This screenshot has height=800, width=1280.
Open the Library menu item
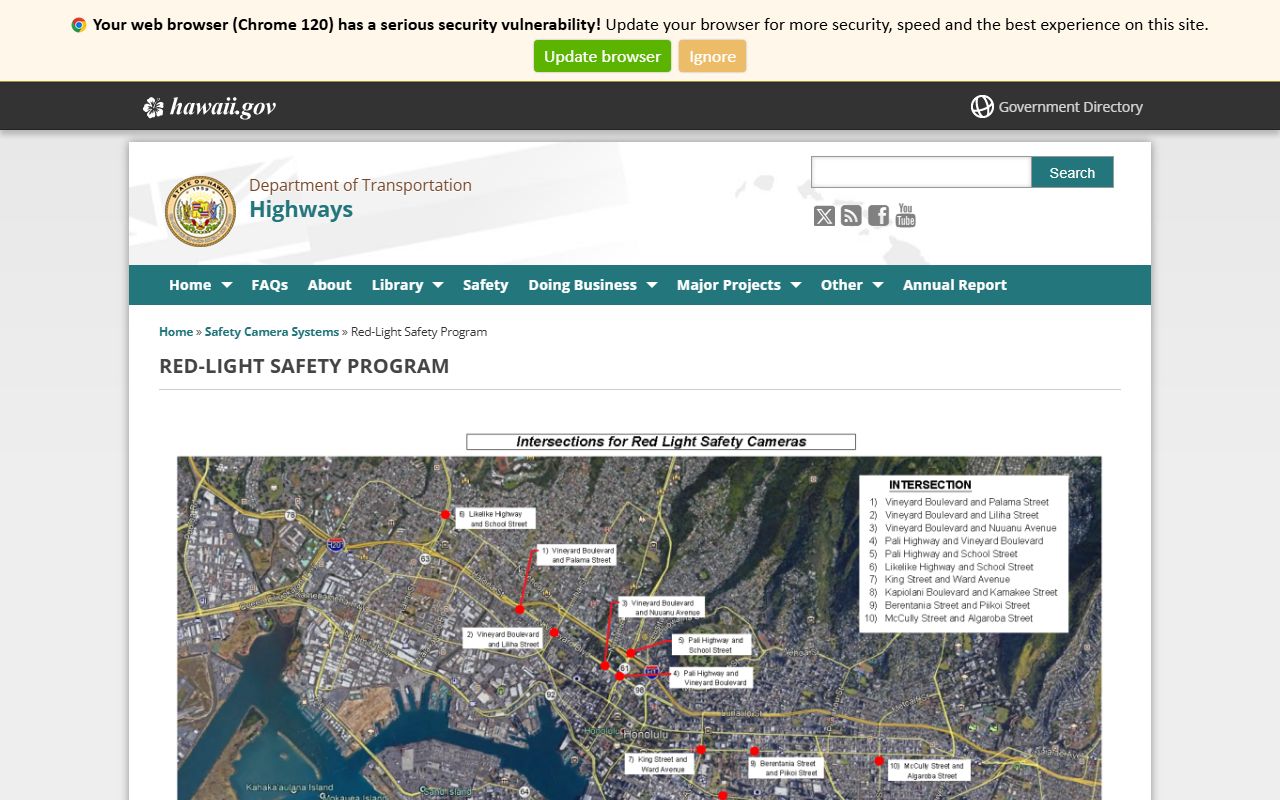coord(397,285)
